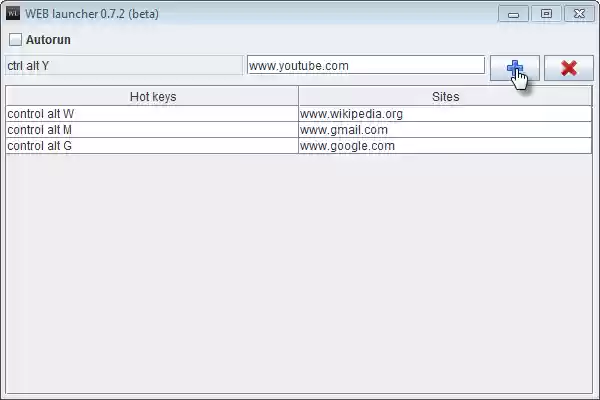The image size is (600, 400).
Task: Focus the hotkey field showing ctrl alt Y
Action: point(124,65)
